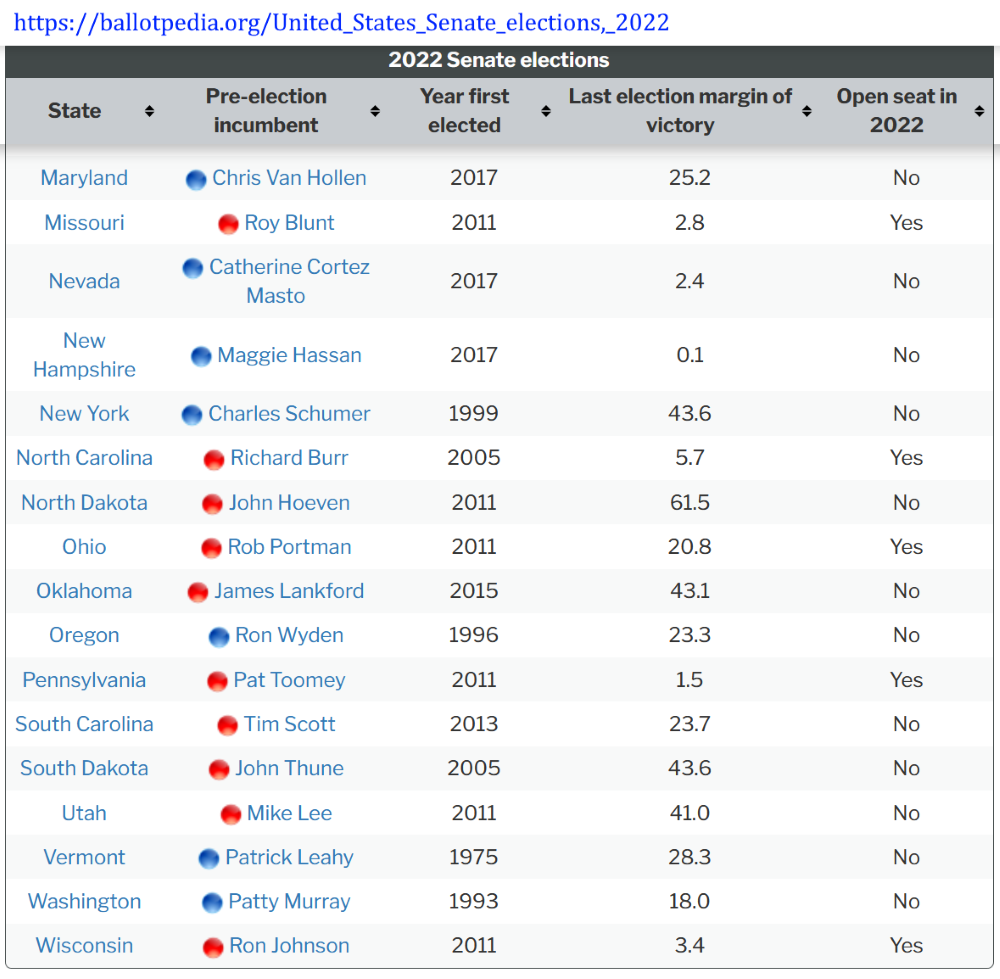
Task: Open Charles Schumer's profile link
Action: pyautogui.click(x=289, y=414)
